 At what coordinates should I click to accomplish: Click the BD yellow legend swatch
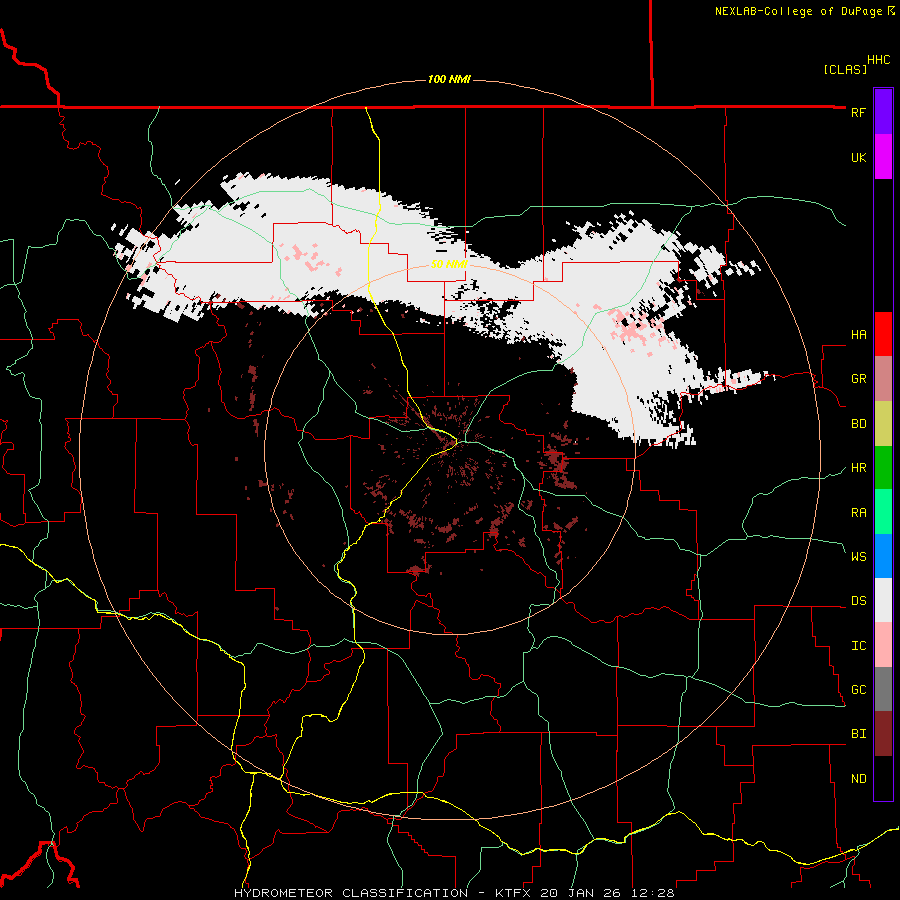tap(883, 423)
